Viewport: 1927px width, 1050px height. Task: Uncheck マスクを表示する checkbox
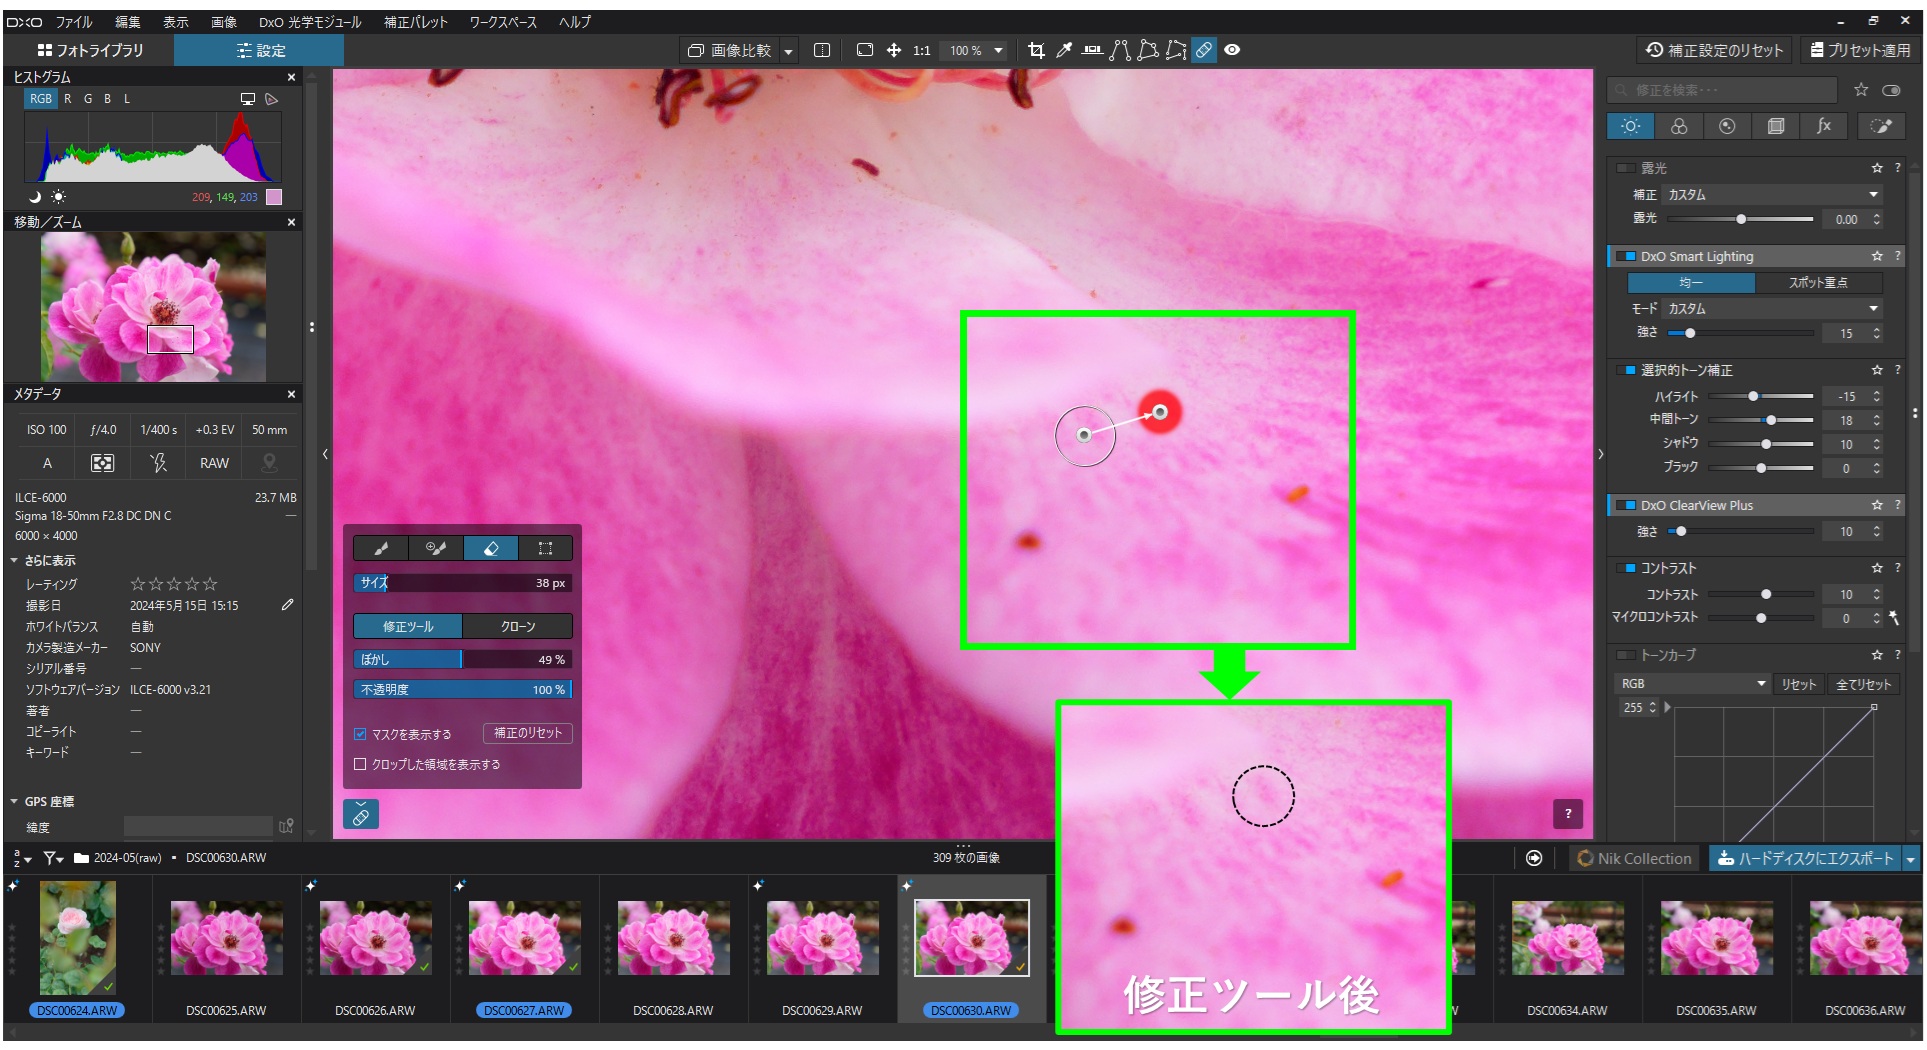[x=360, y=734]
